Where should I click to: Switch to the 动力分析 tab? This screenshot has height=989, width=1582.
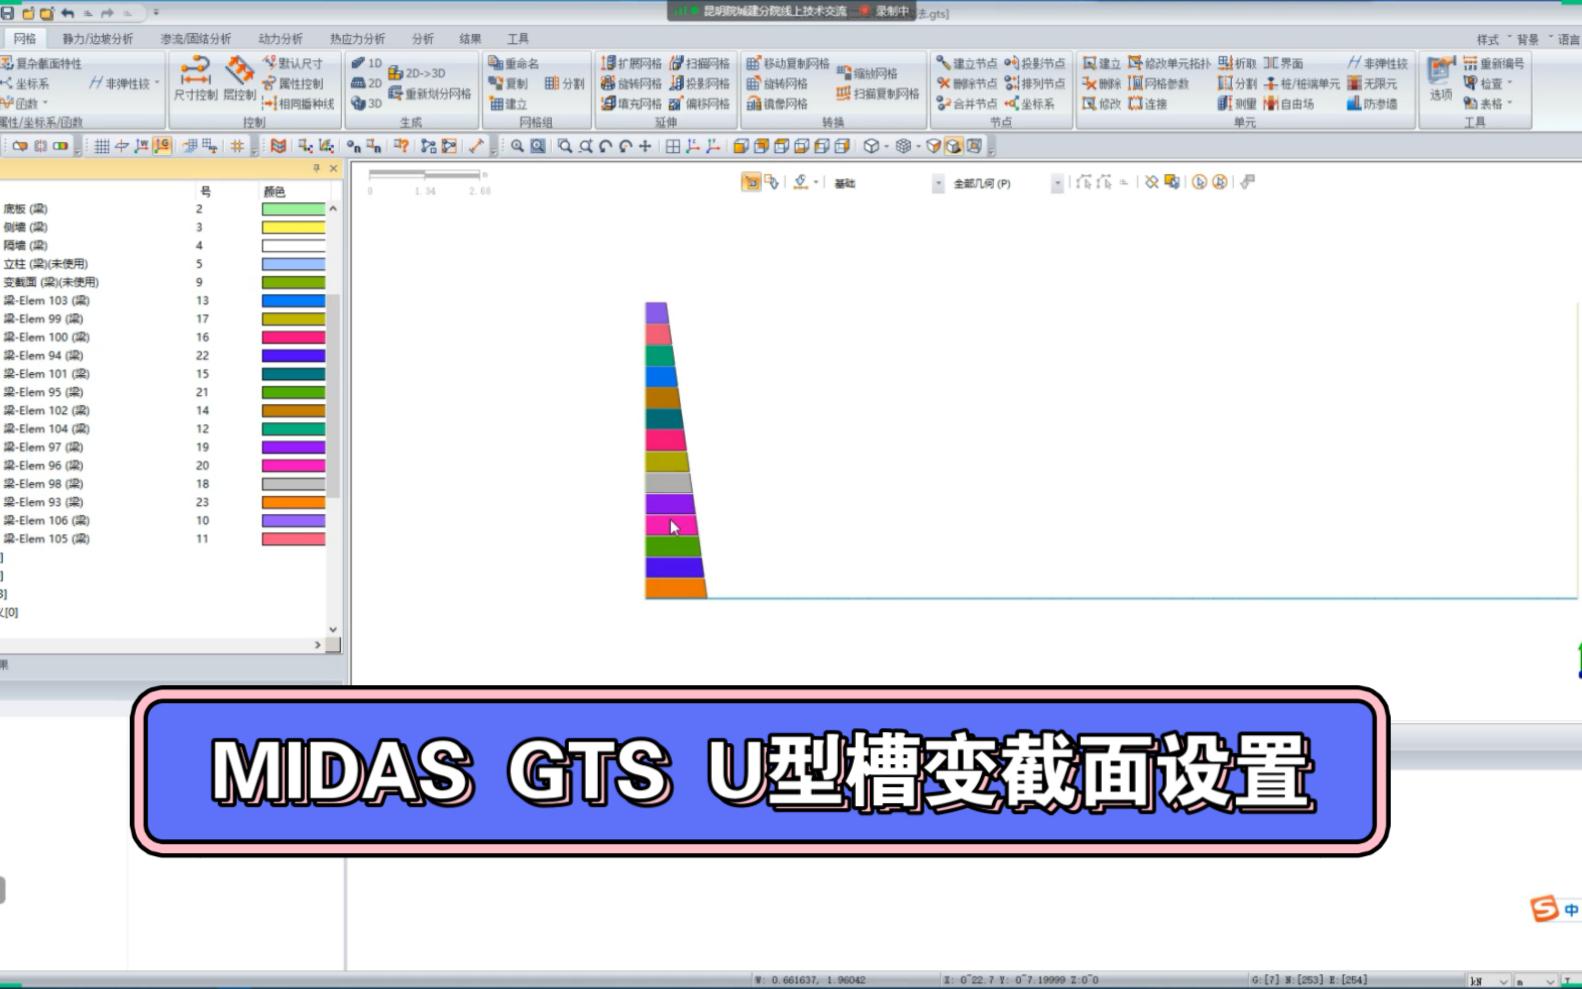280,39
